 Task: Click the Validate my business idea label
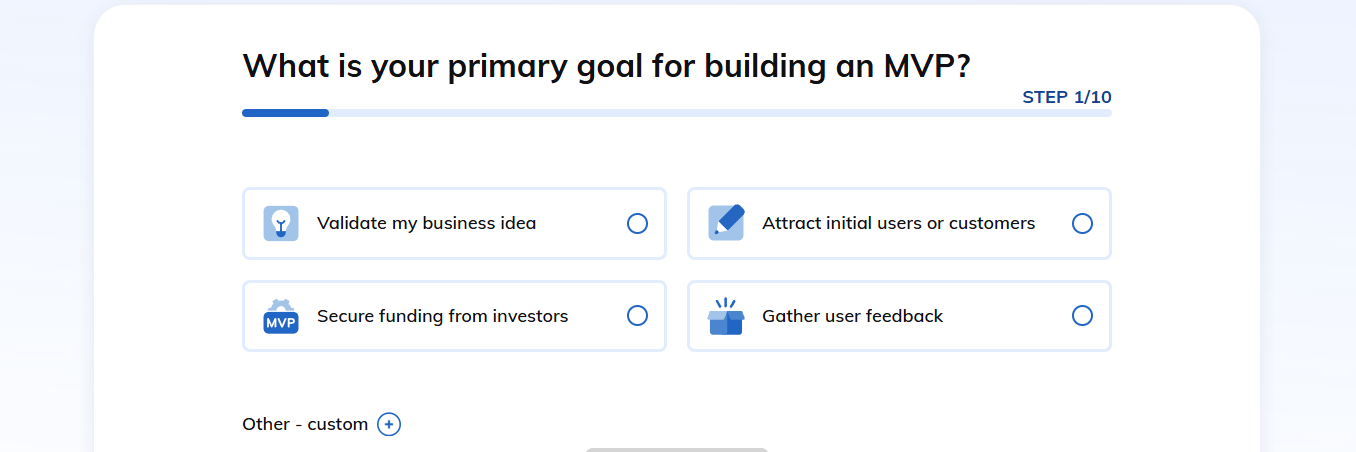[x=426, y=223]
